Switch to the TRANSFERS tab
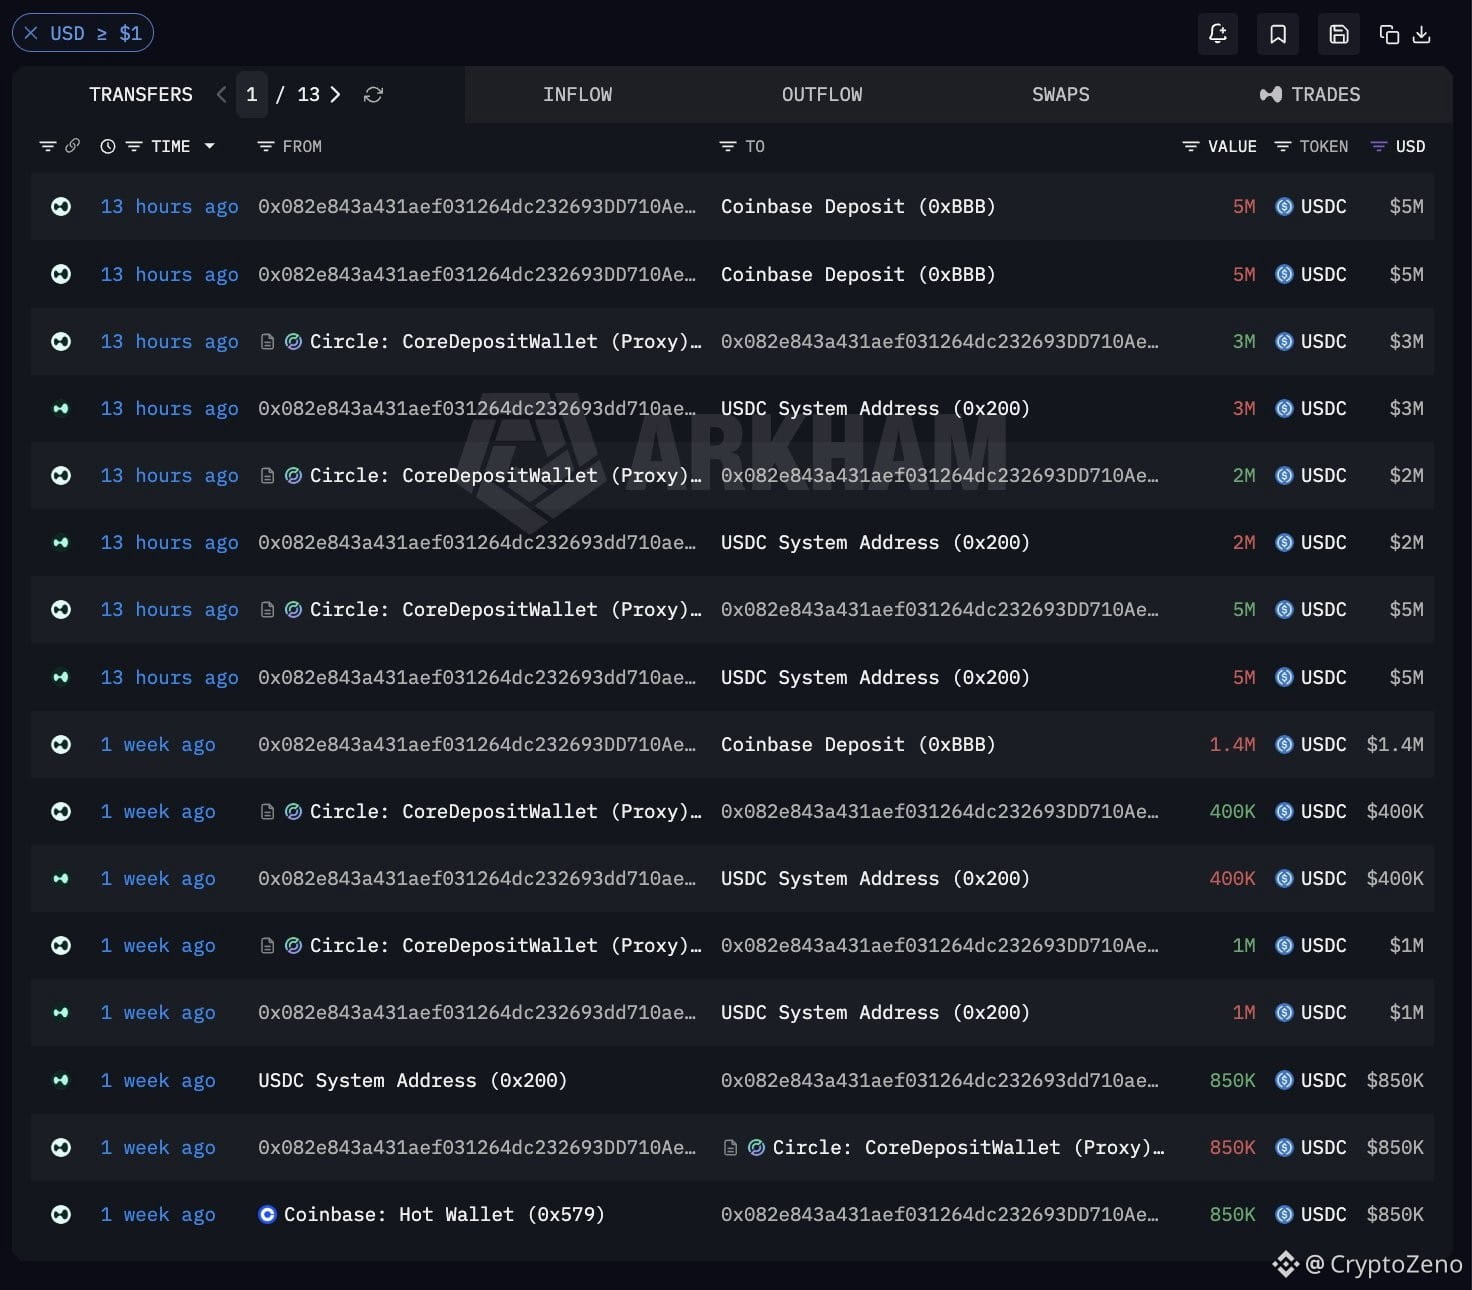The height and width of the screenshot is (1290, 1472). [x=141, y=94]
